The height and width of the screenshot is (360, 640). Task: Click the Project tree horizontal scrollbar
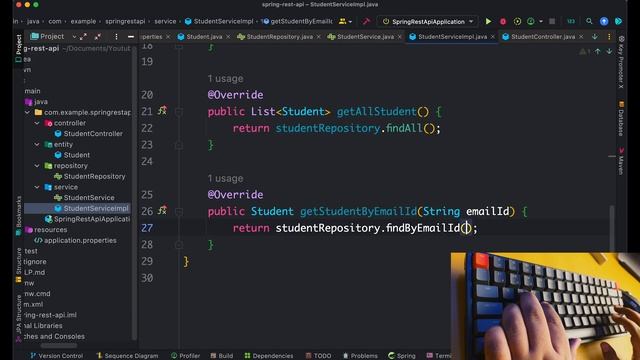point(58,346)
